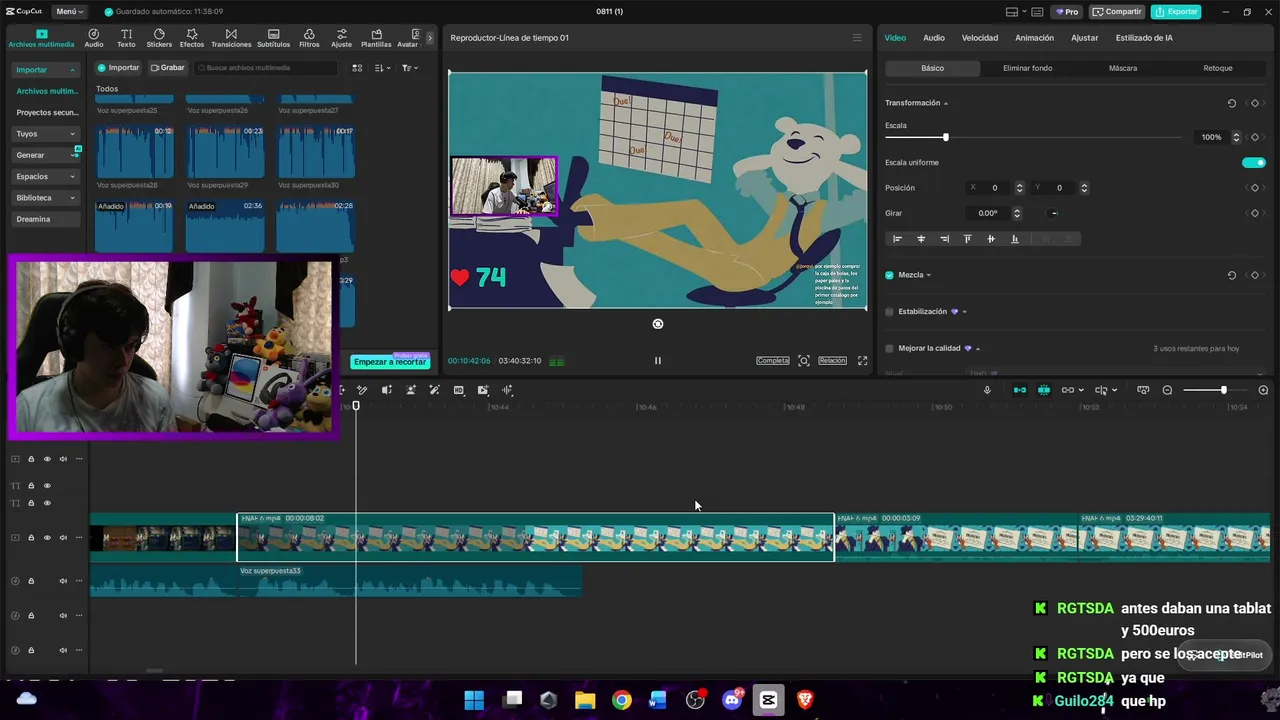The image size is (1280, 720).
Task: Adjust the timeline zoom slider handle
Action: [x=1223, y=390]
